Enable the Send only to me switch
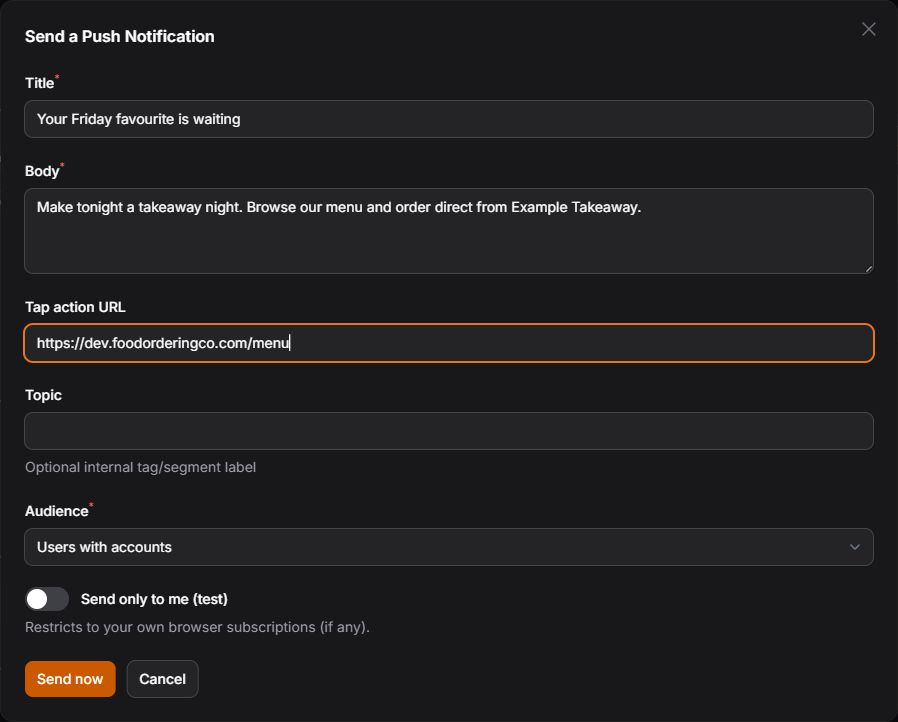Screen dimensions: 898x722 click(47, 599)
